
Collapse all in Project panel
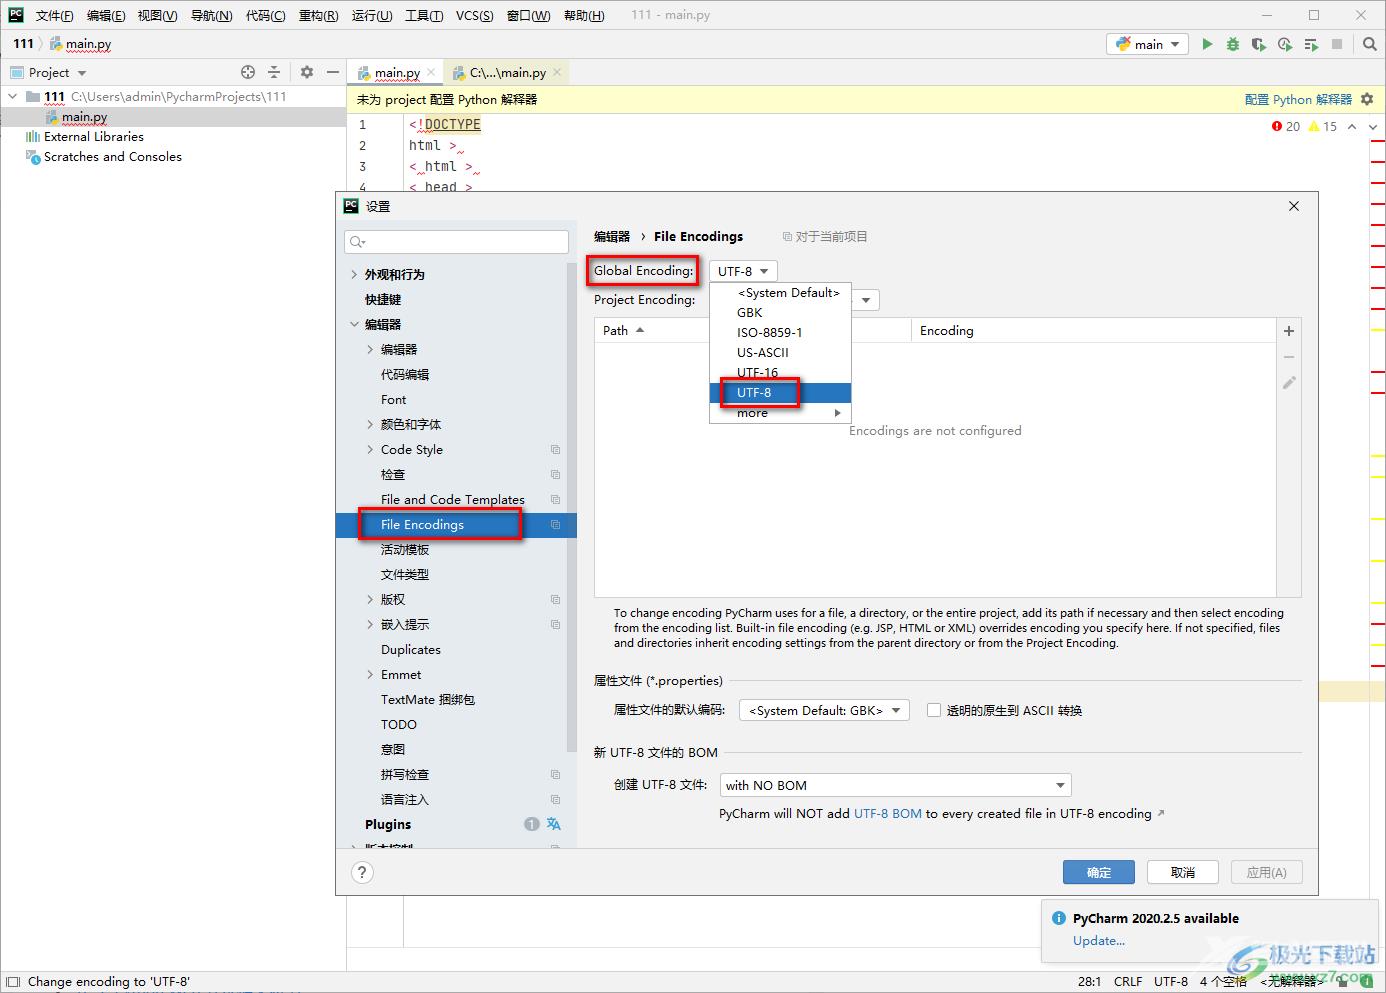click(274, 72)
